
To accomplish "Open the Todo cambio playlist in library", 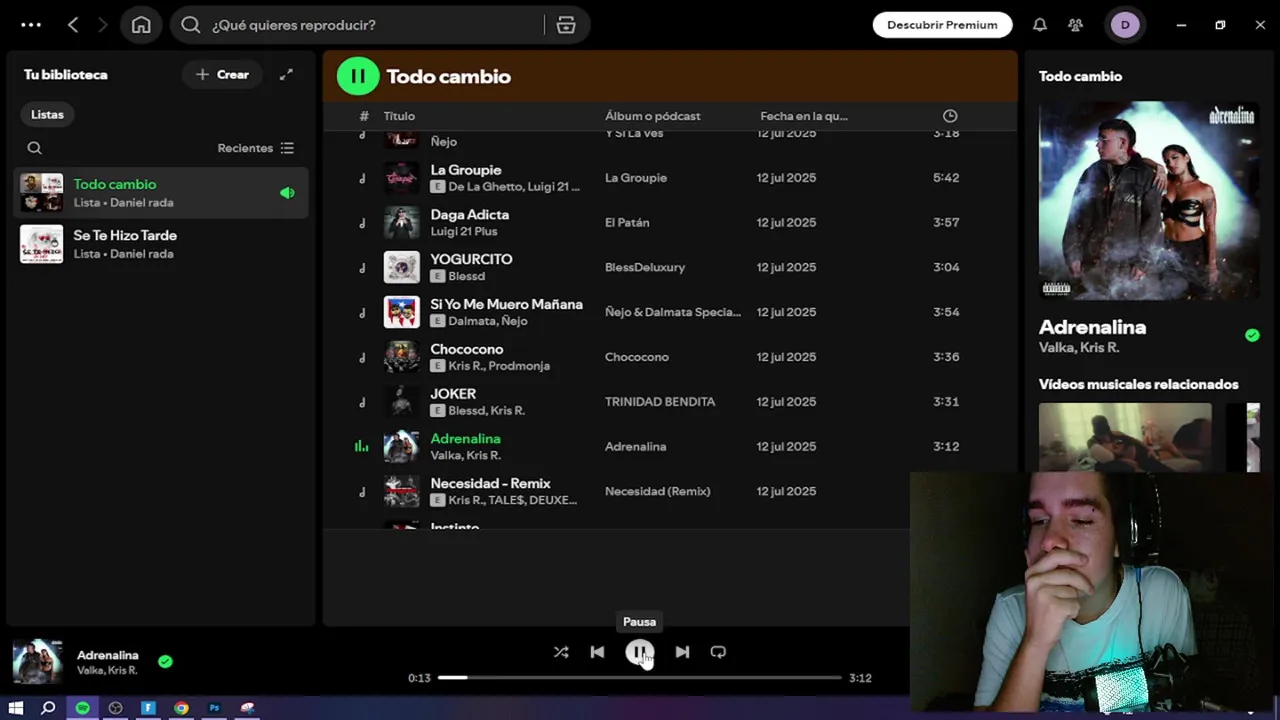I will coord(160,192).
